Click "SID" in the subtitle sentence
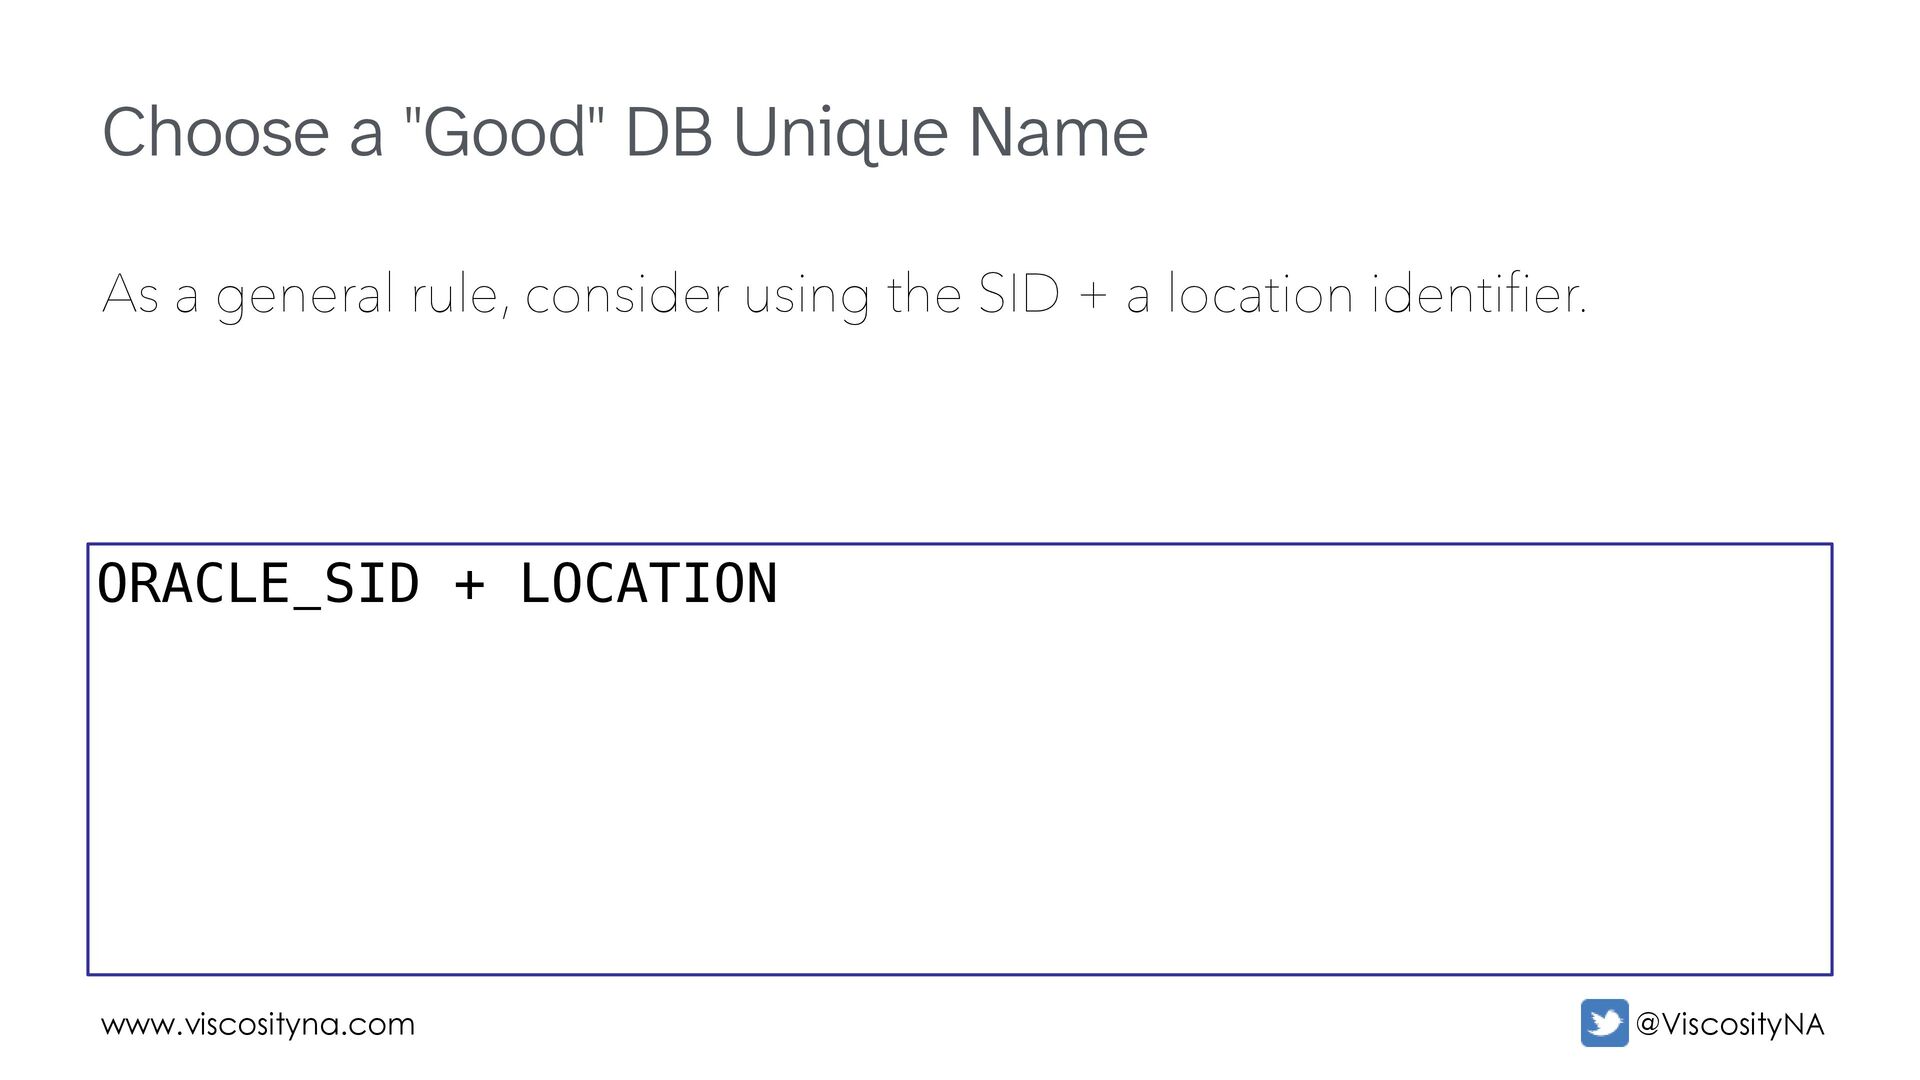The height and width of the screenshot is (1080, 1920). [x=1018, y=294]
